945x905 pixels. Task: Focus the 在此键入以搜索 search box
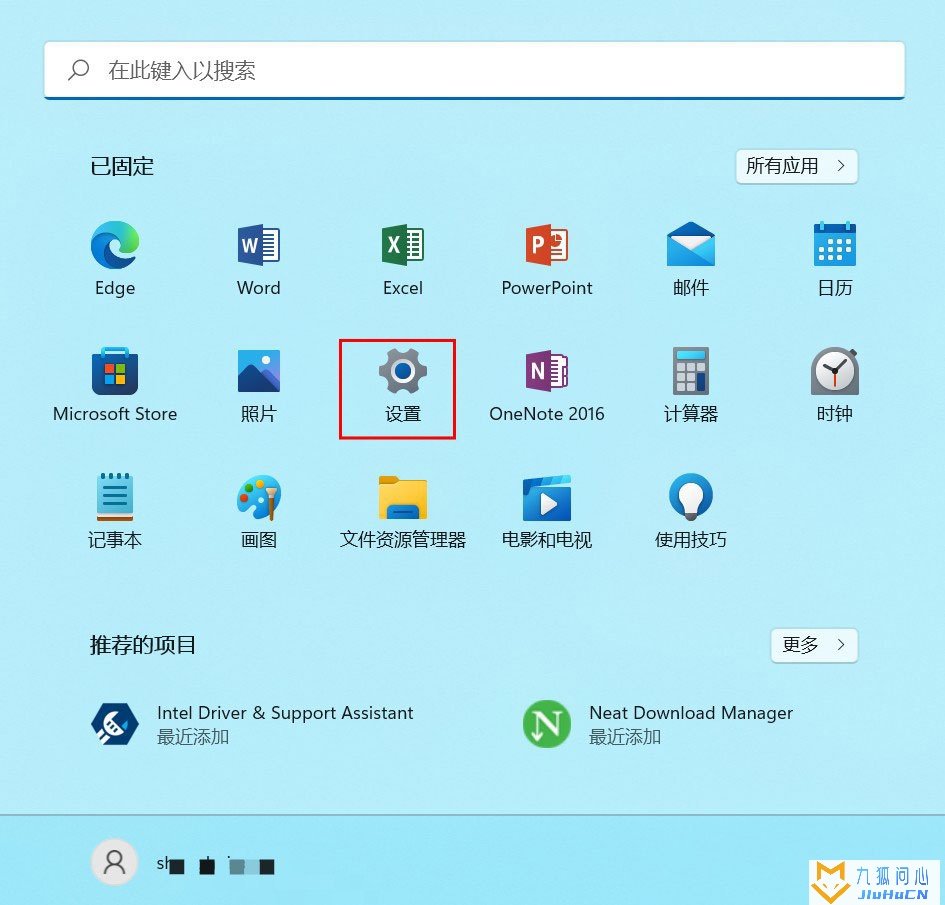[474, 70]
